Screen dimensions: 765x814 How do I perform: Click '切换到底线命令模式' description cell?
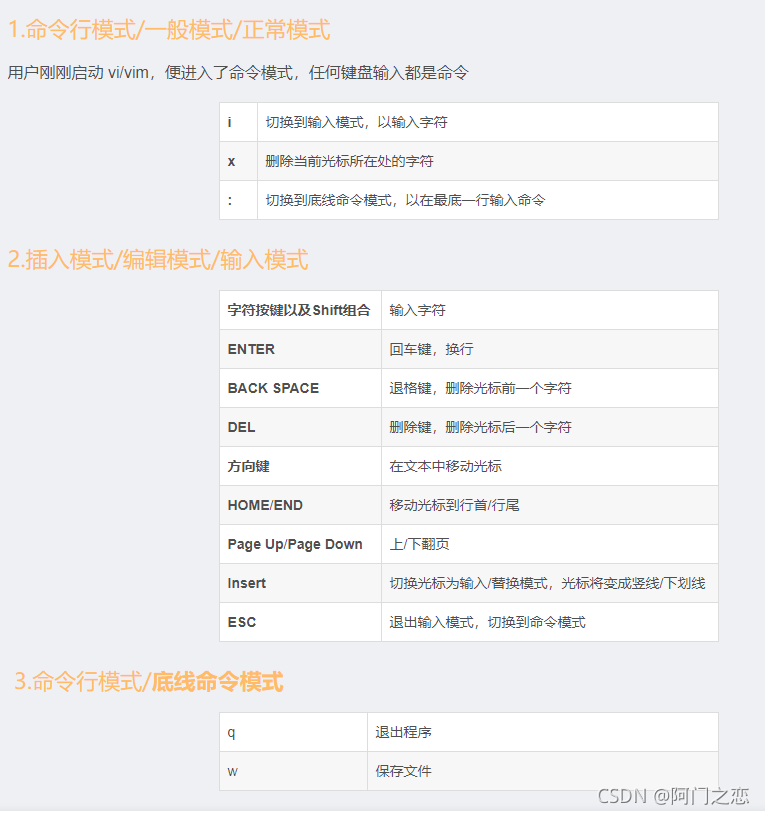488,200
